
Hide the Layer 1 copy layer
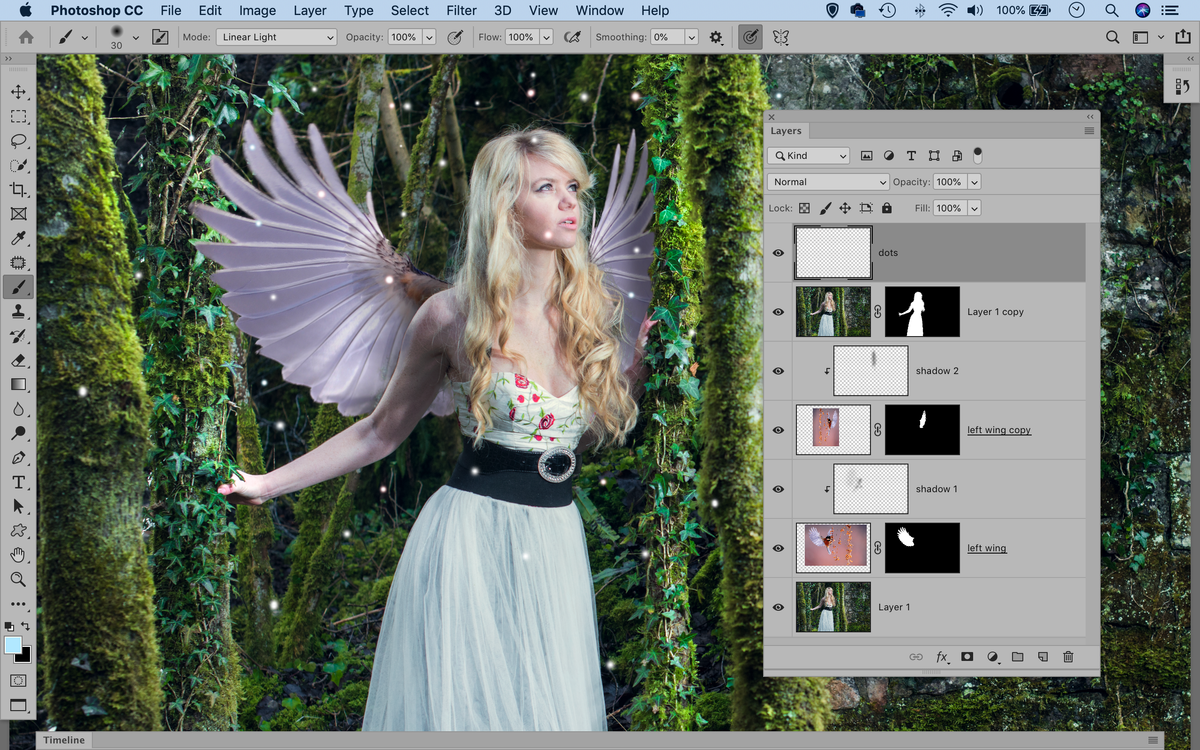tap(778, 311)
